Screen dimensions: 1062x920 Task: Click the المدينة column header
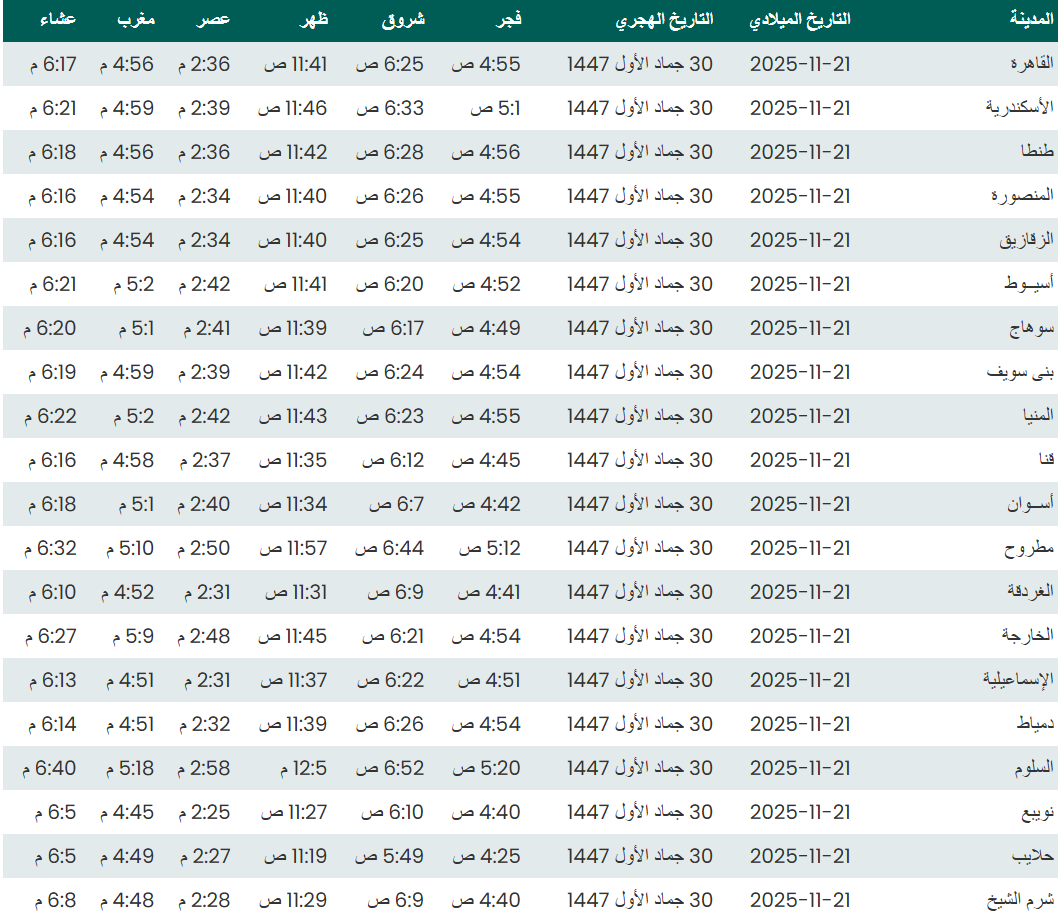click(1030, 20)
